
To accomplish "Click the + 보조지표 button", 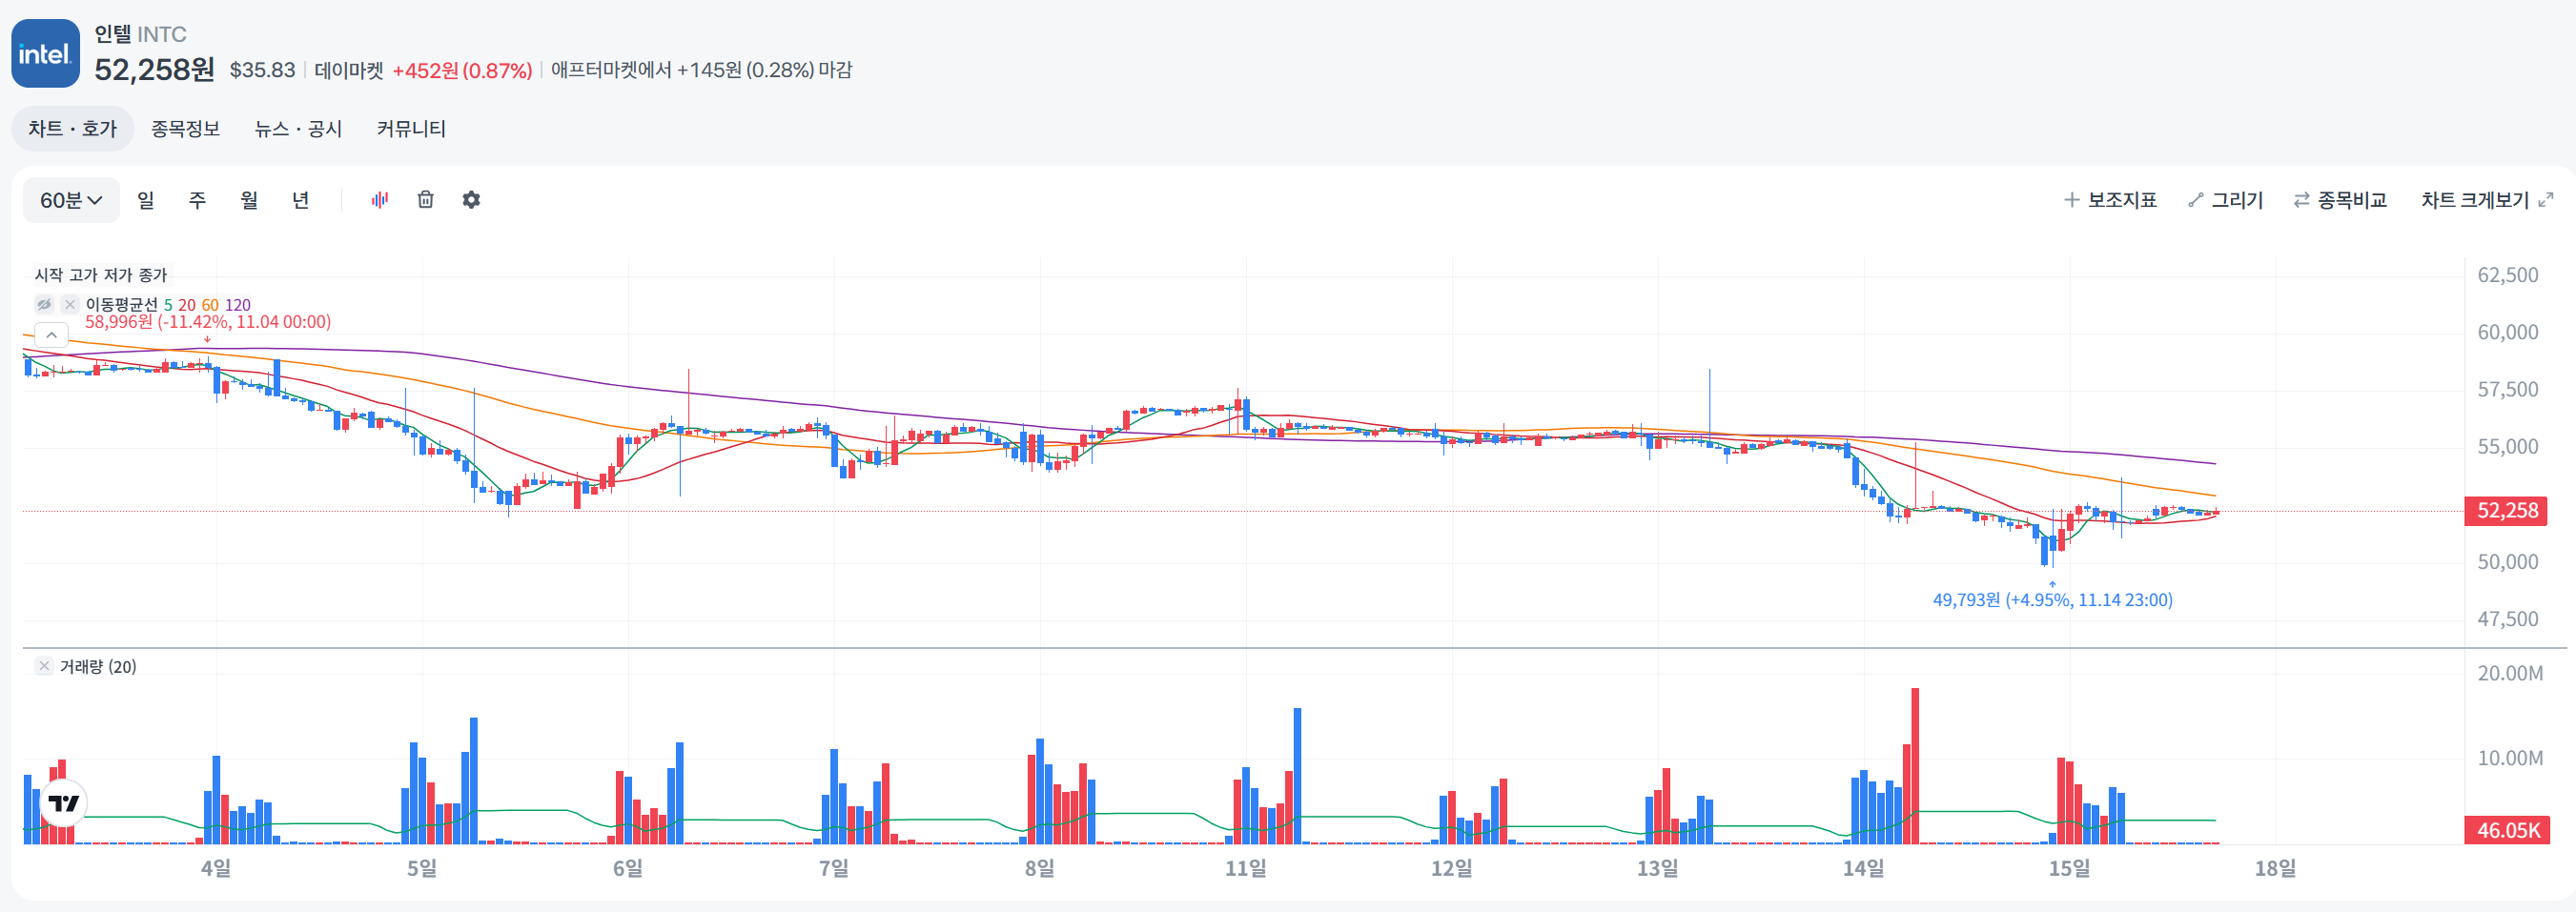I will point(2110,200).
